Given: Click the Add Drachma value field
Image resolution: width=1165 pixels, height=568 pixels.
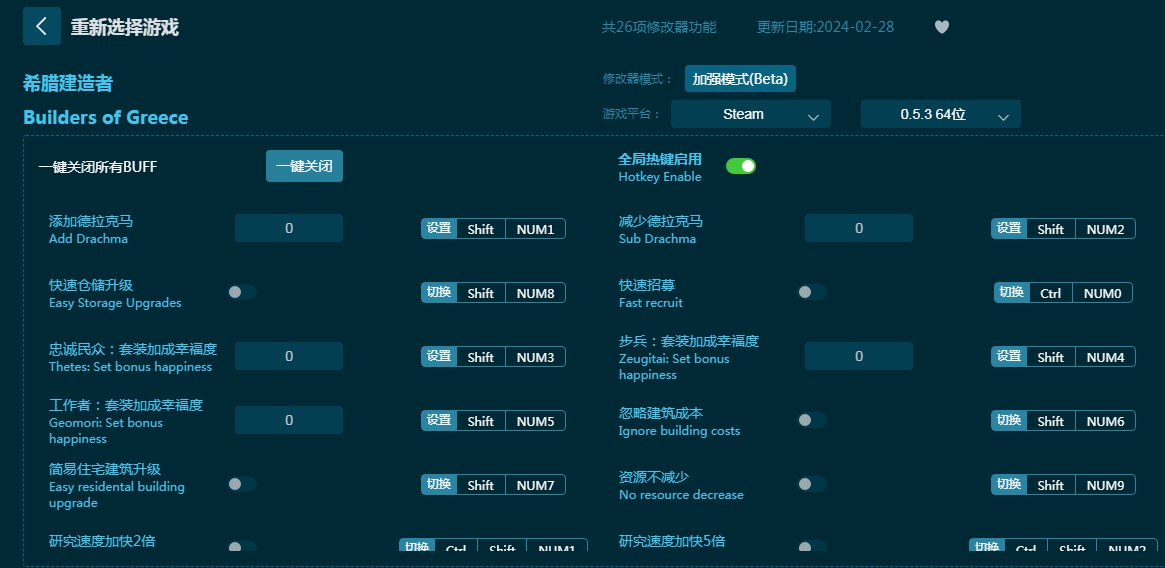Looking at the screenshot, I should [289, 228].
